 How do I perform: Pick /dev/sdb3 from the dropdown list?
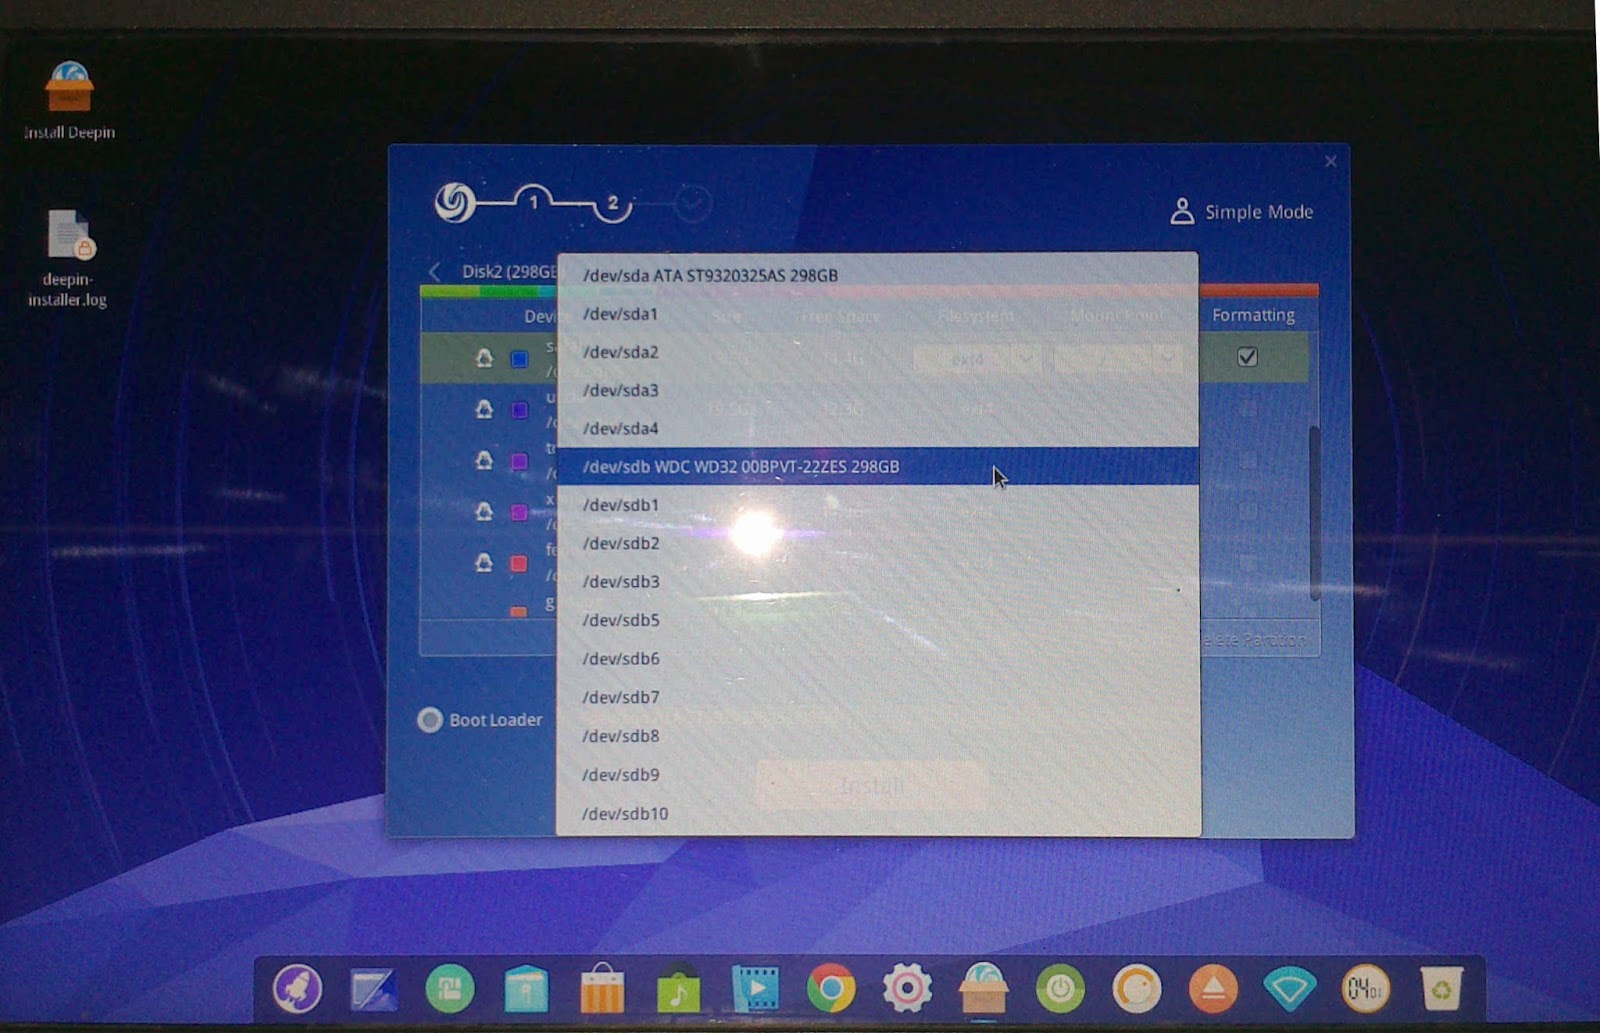pyautogui.click(x=878, y=581)
